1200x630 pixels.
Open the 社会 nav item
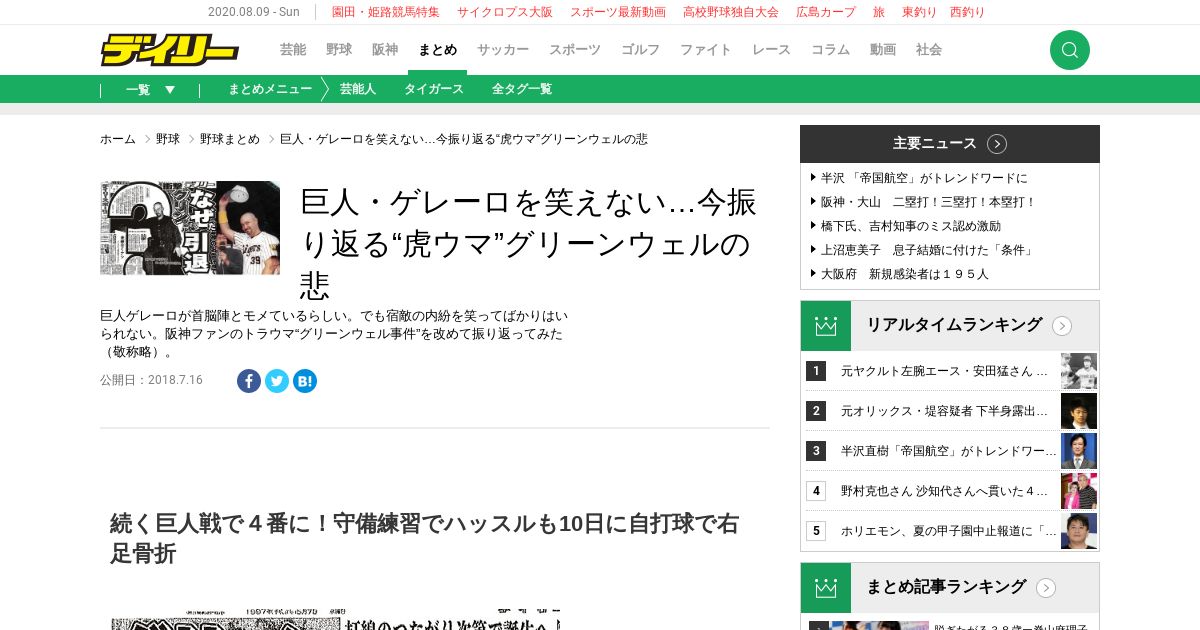[x=929, y=50]
